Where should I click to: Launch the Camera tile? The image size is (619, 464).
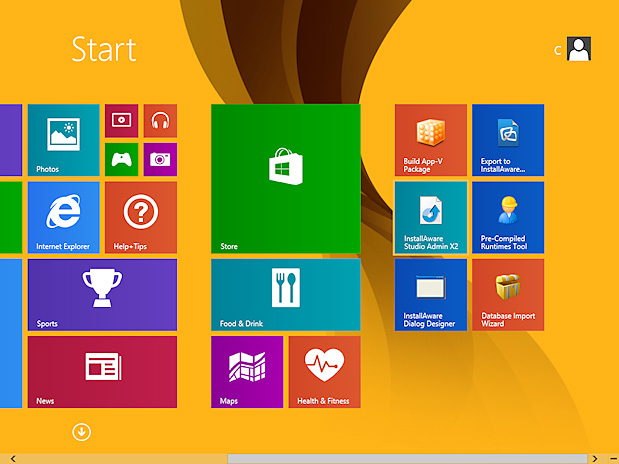pyautogui.click(x=160, y=160)
